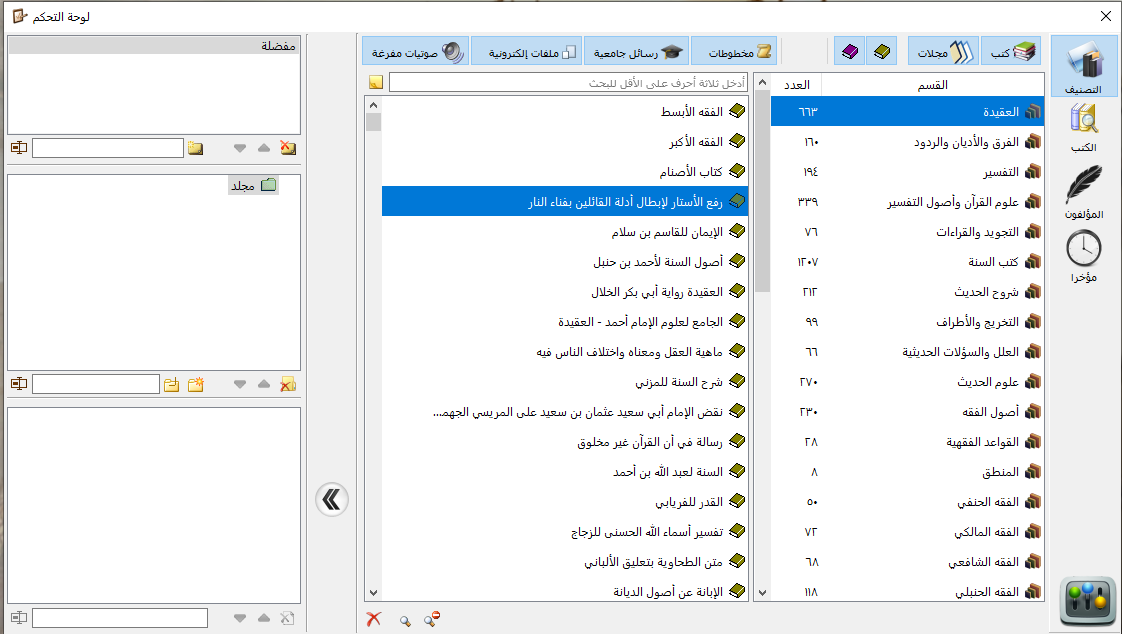Toggle the كتب (Books) type filter

[1011, 51]
